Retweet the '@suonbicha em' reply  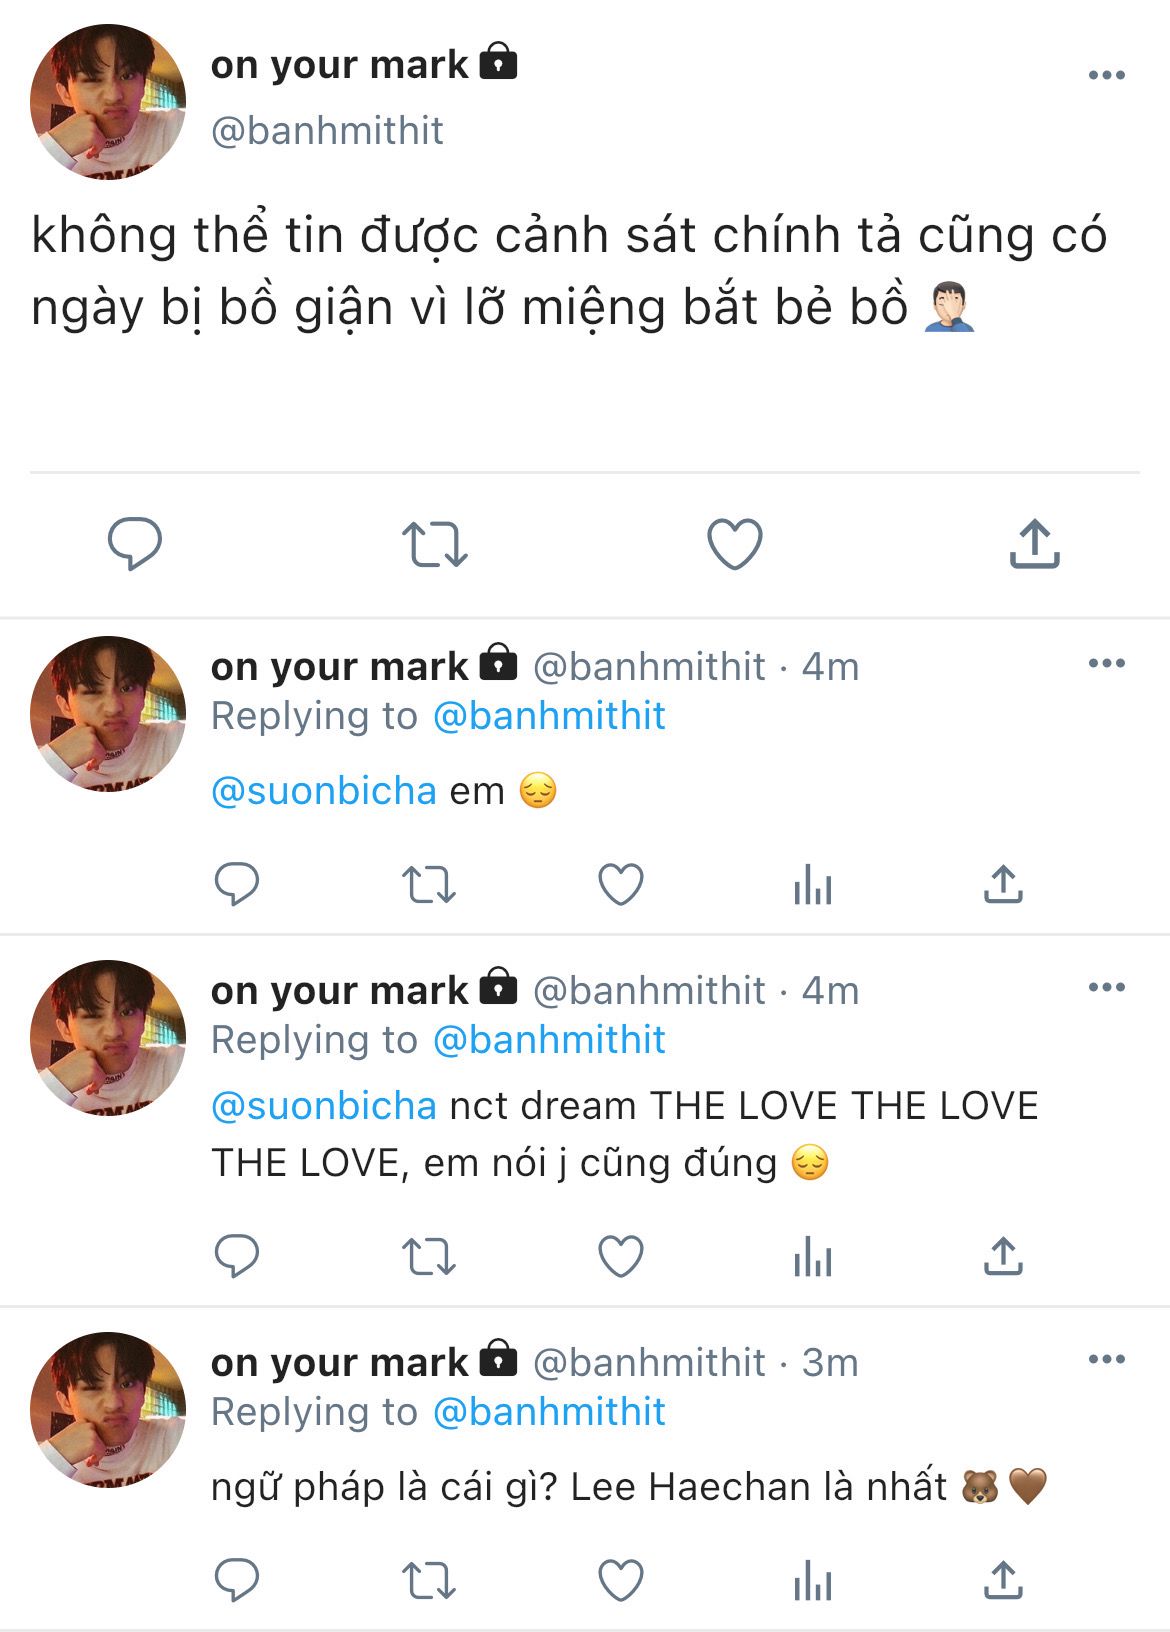pyautogui.click(x=428, y=885)
